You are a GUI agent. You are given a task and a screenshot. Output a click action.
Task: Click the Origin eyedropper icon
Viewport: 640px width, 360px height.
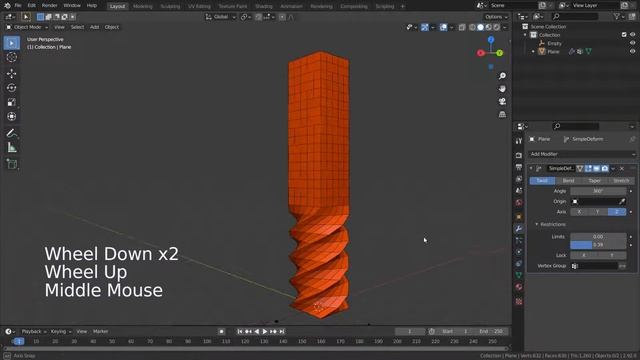(622, 201)
